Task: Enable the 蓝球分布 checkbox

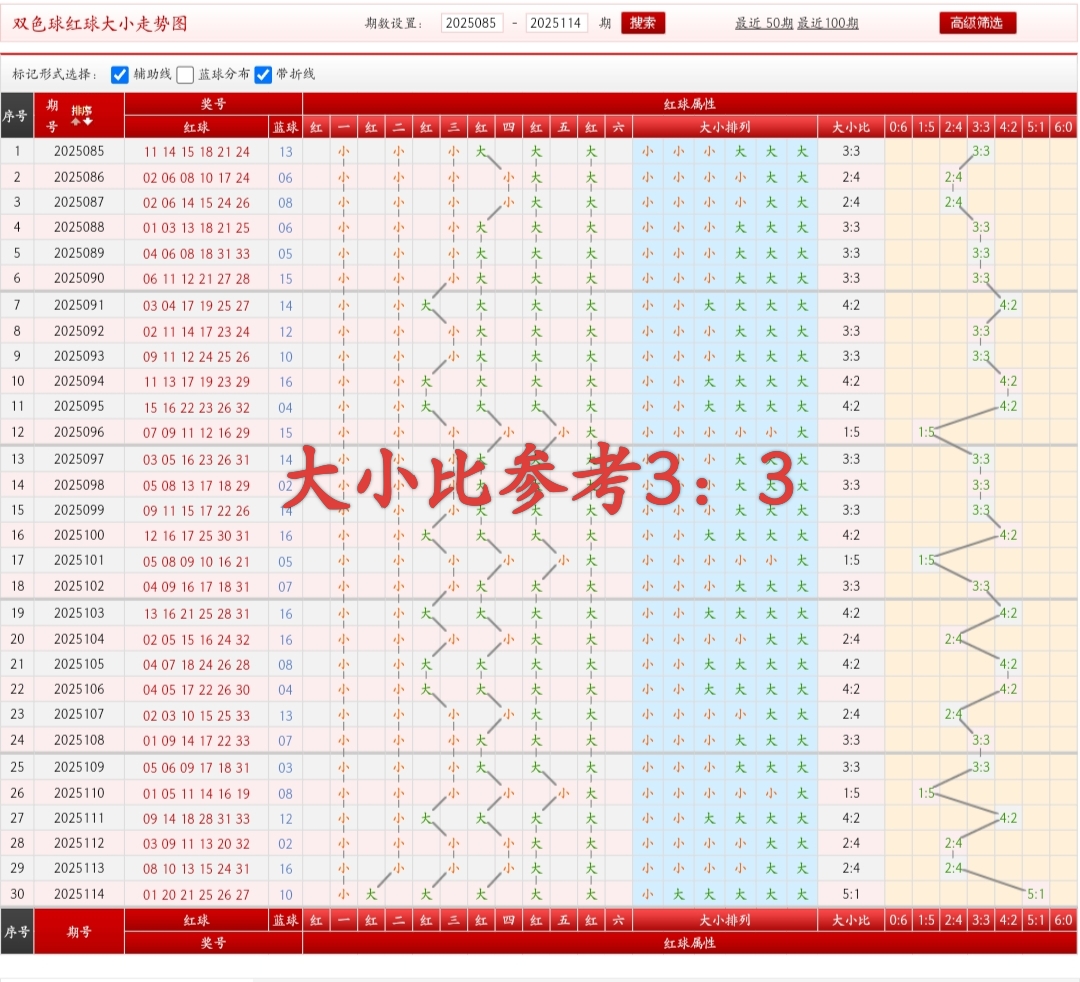Action: pos(185,73)
